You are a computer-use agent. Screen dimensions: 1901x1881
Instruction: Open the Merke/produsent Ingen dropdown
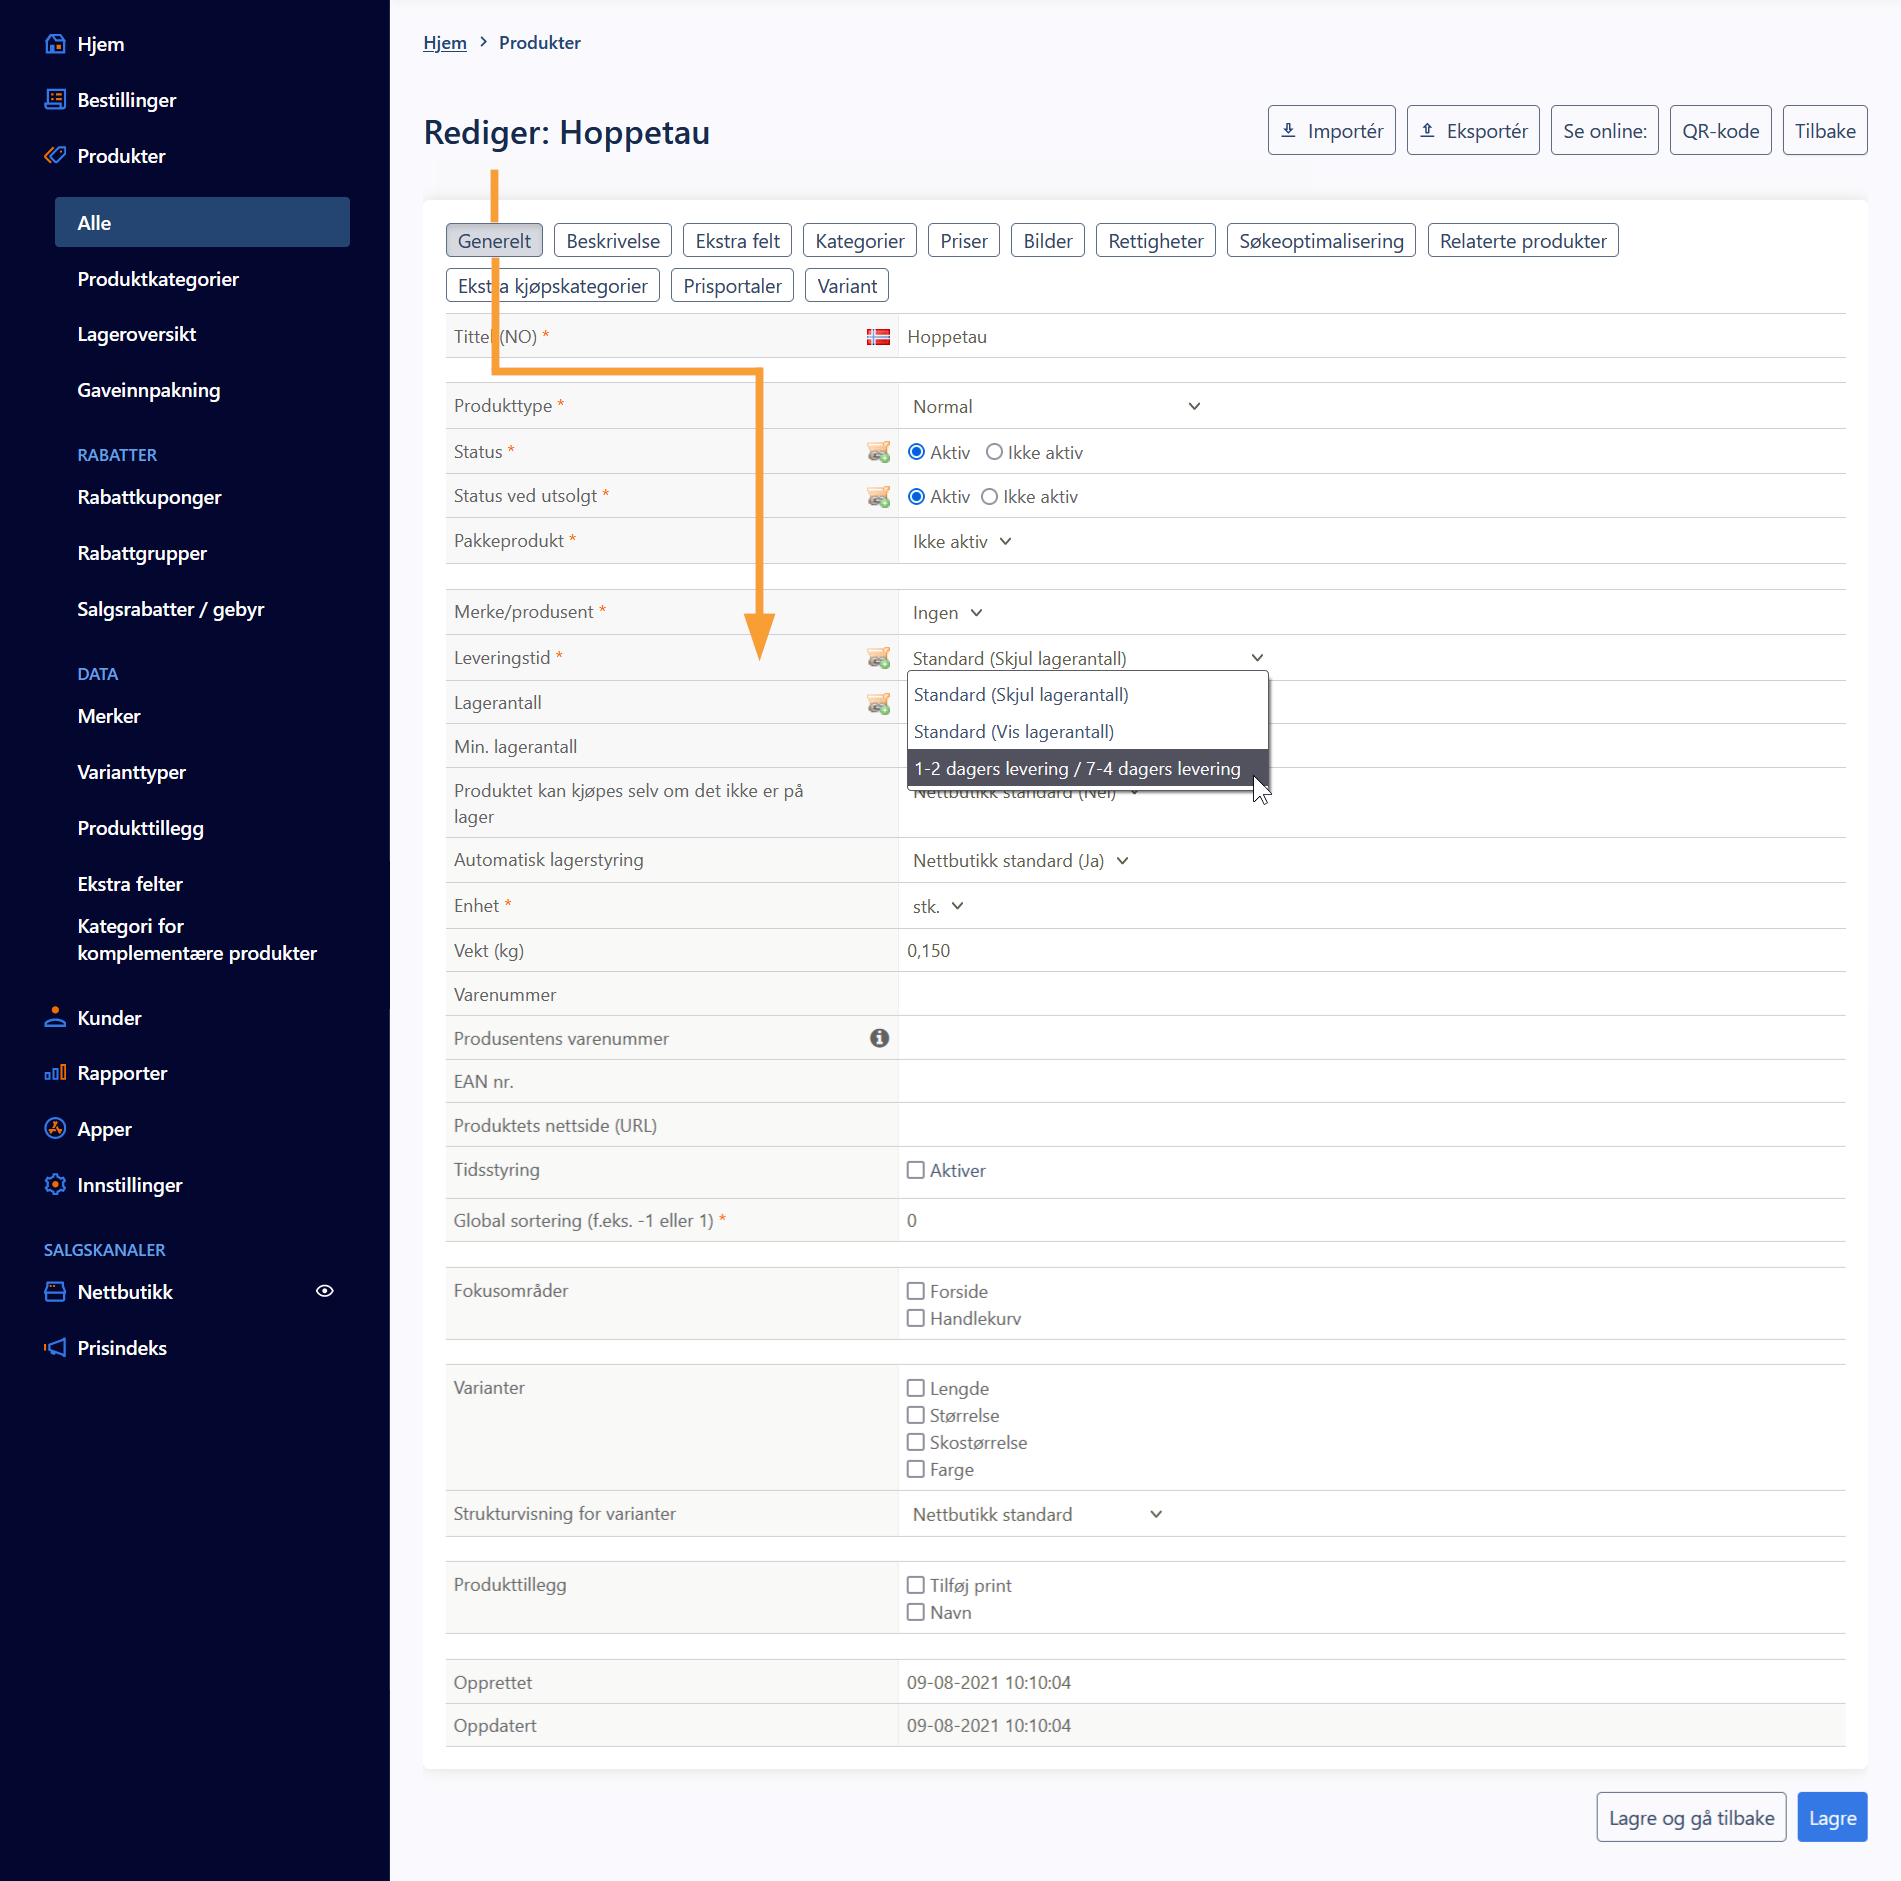[x=948, y=612]
